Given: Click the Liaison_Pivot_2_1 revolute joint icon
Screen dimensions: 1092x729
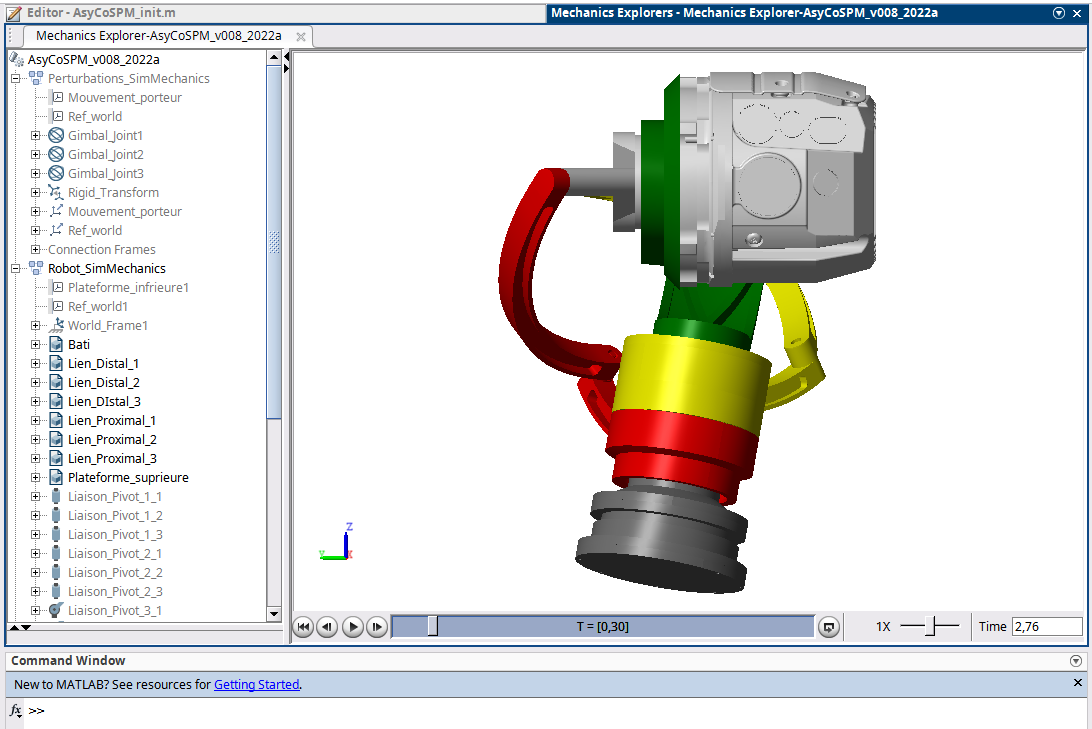Looking at the screenshot, I should pos(56,553).
